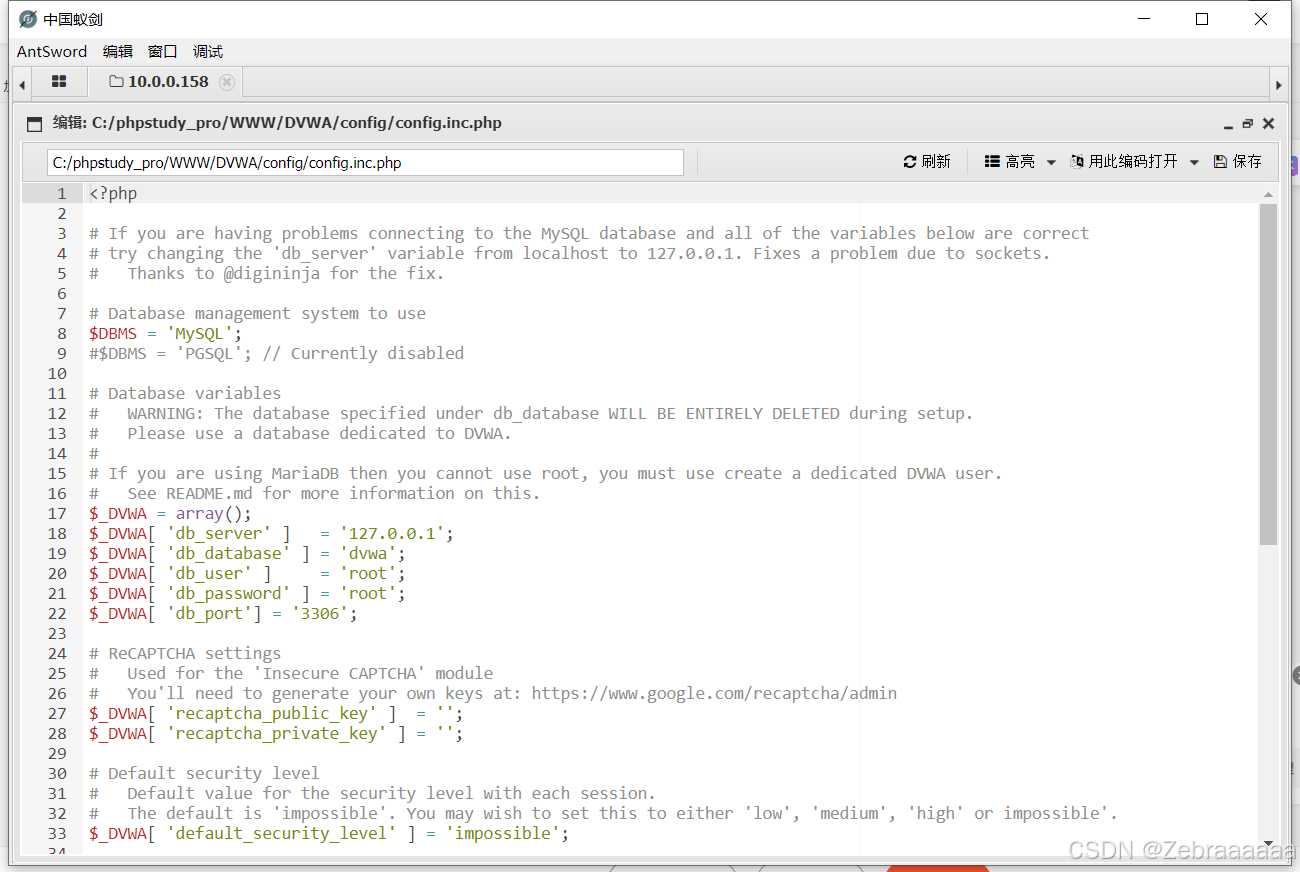This screenshot has height=872, width=1300.
Task: Click the 'recaptcha_public_key' text
Action: pos(272,713)
